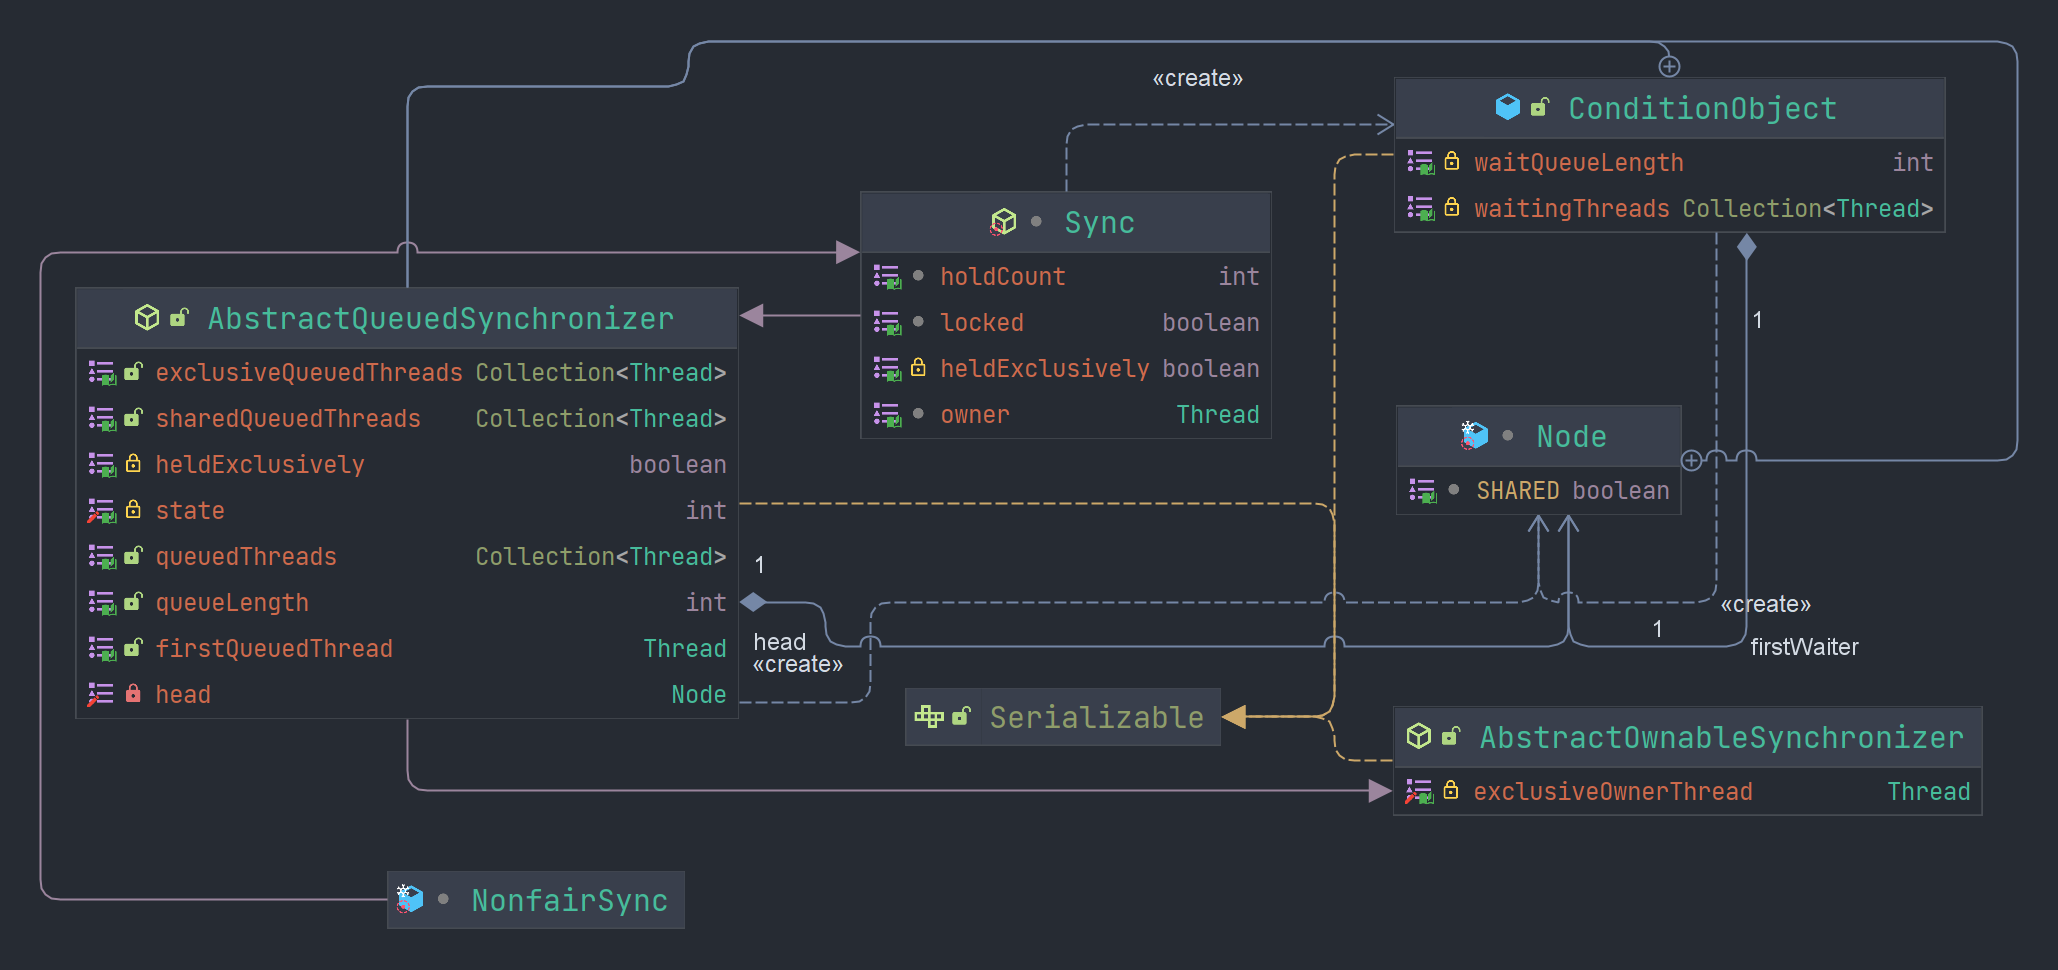Select the ConditionObject class title

tap(1702, 108)
